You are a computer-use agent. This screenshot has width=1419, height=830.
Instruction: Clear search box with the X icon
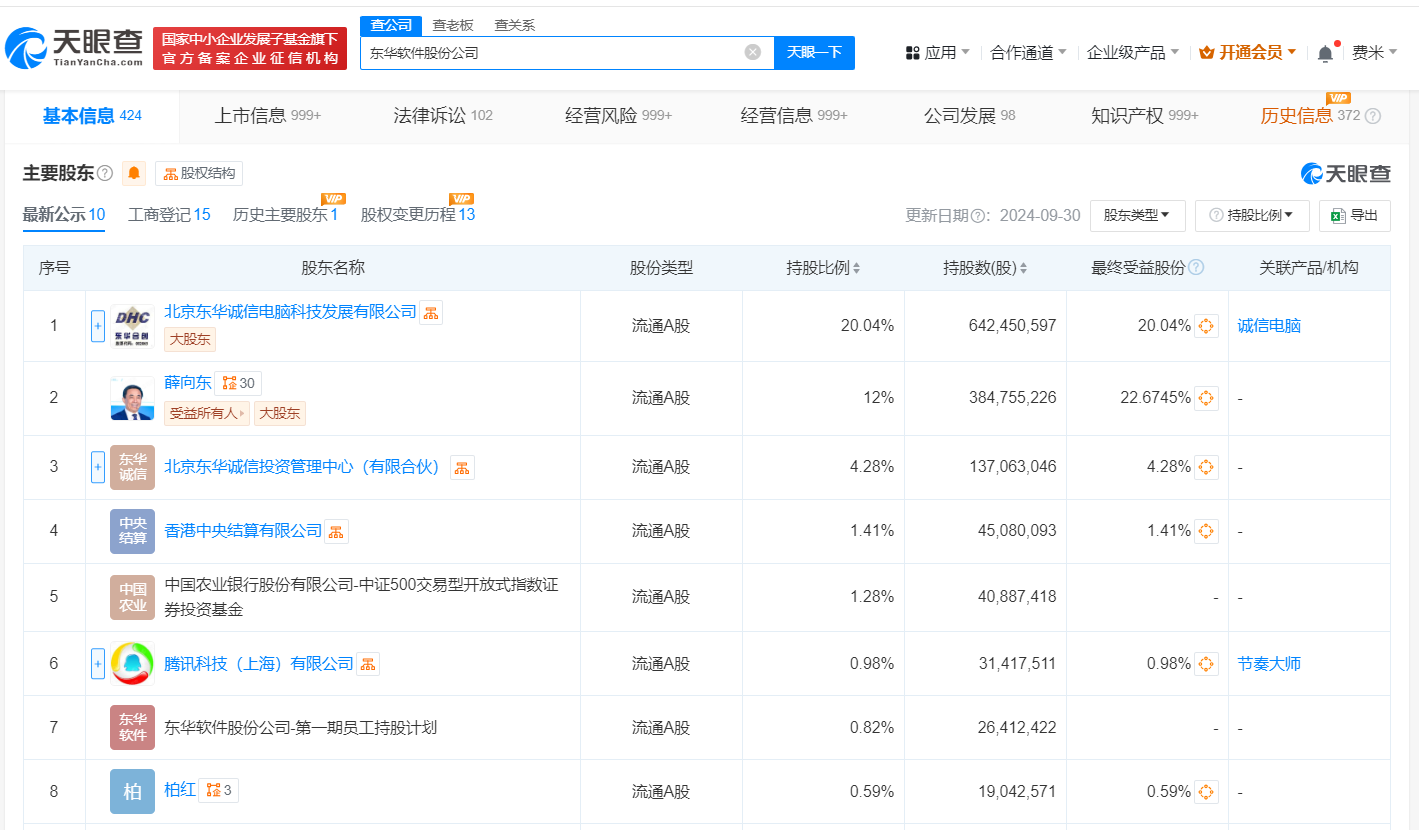[x=753, y=52]
